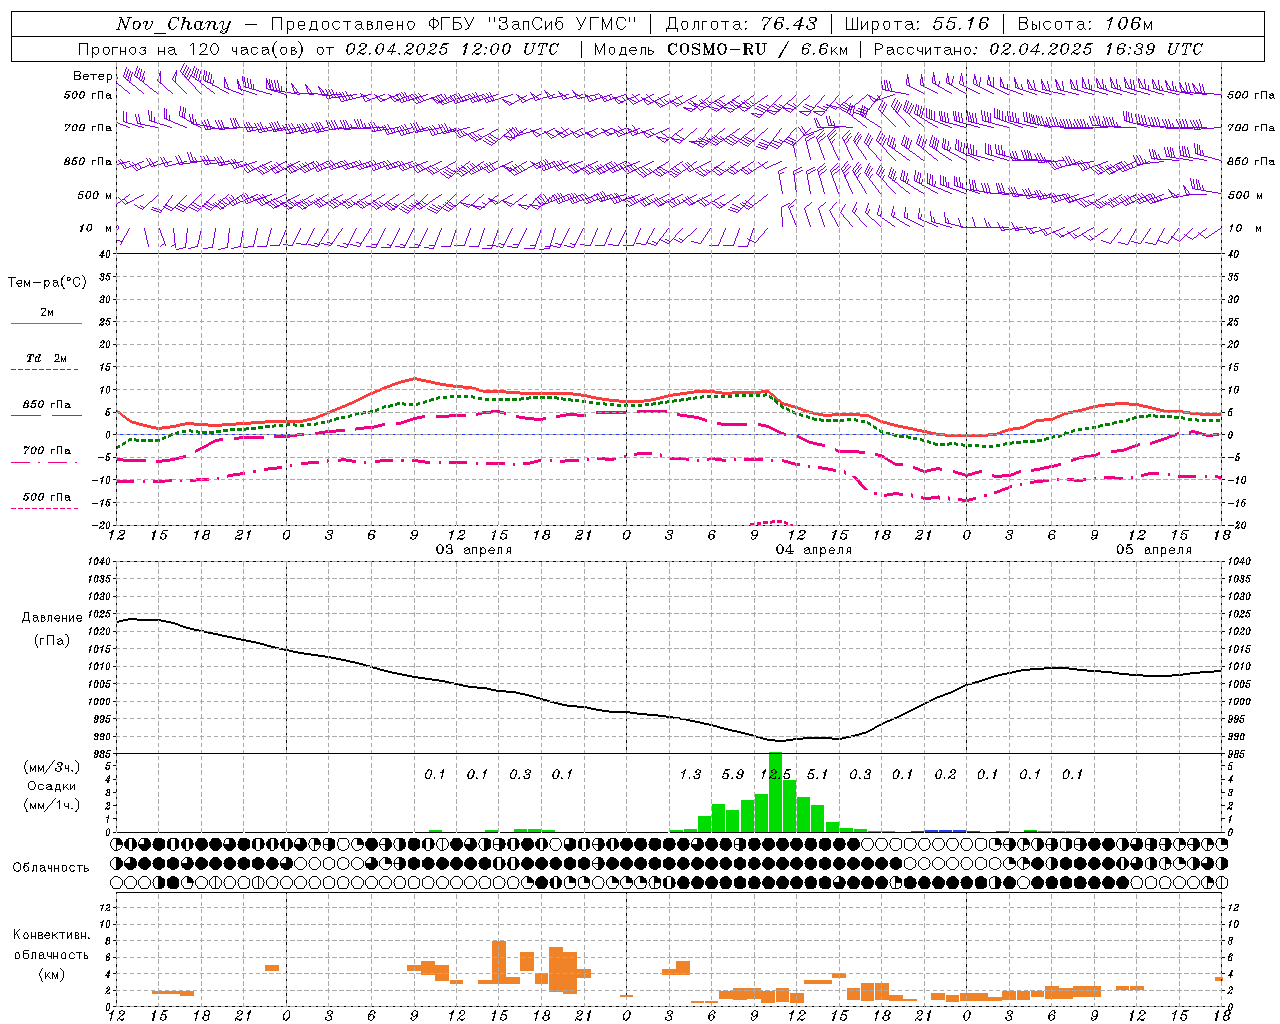The width and height of the screenshot is (1280, 1024).
Task: Click the 'Высота: 106м' header value
Action: coord(1085,24)
